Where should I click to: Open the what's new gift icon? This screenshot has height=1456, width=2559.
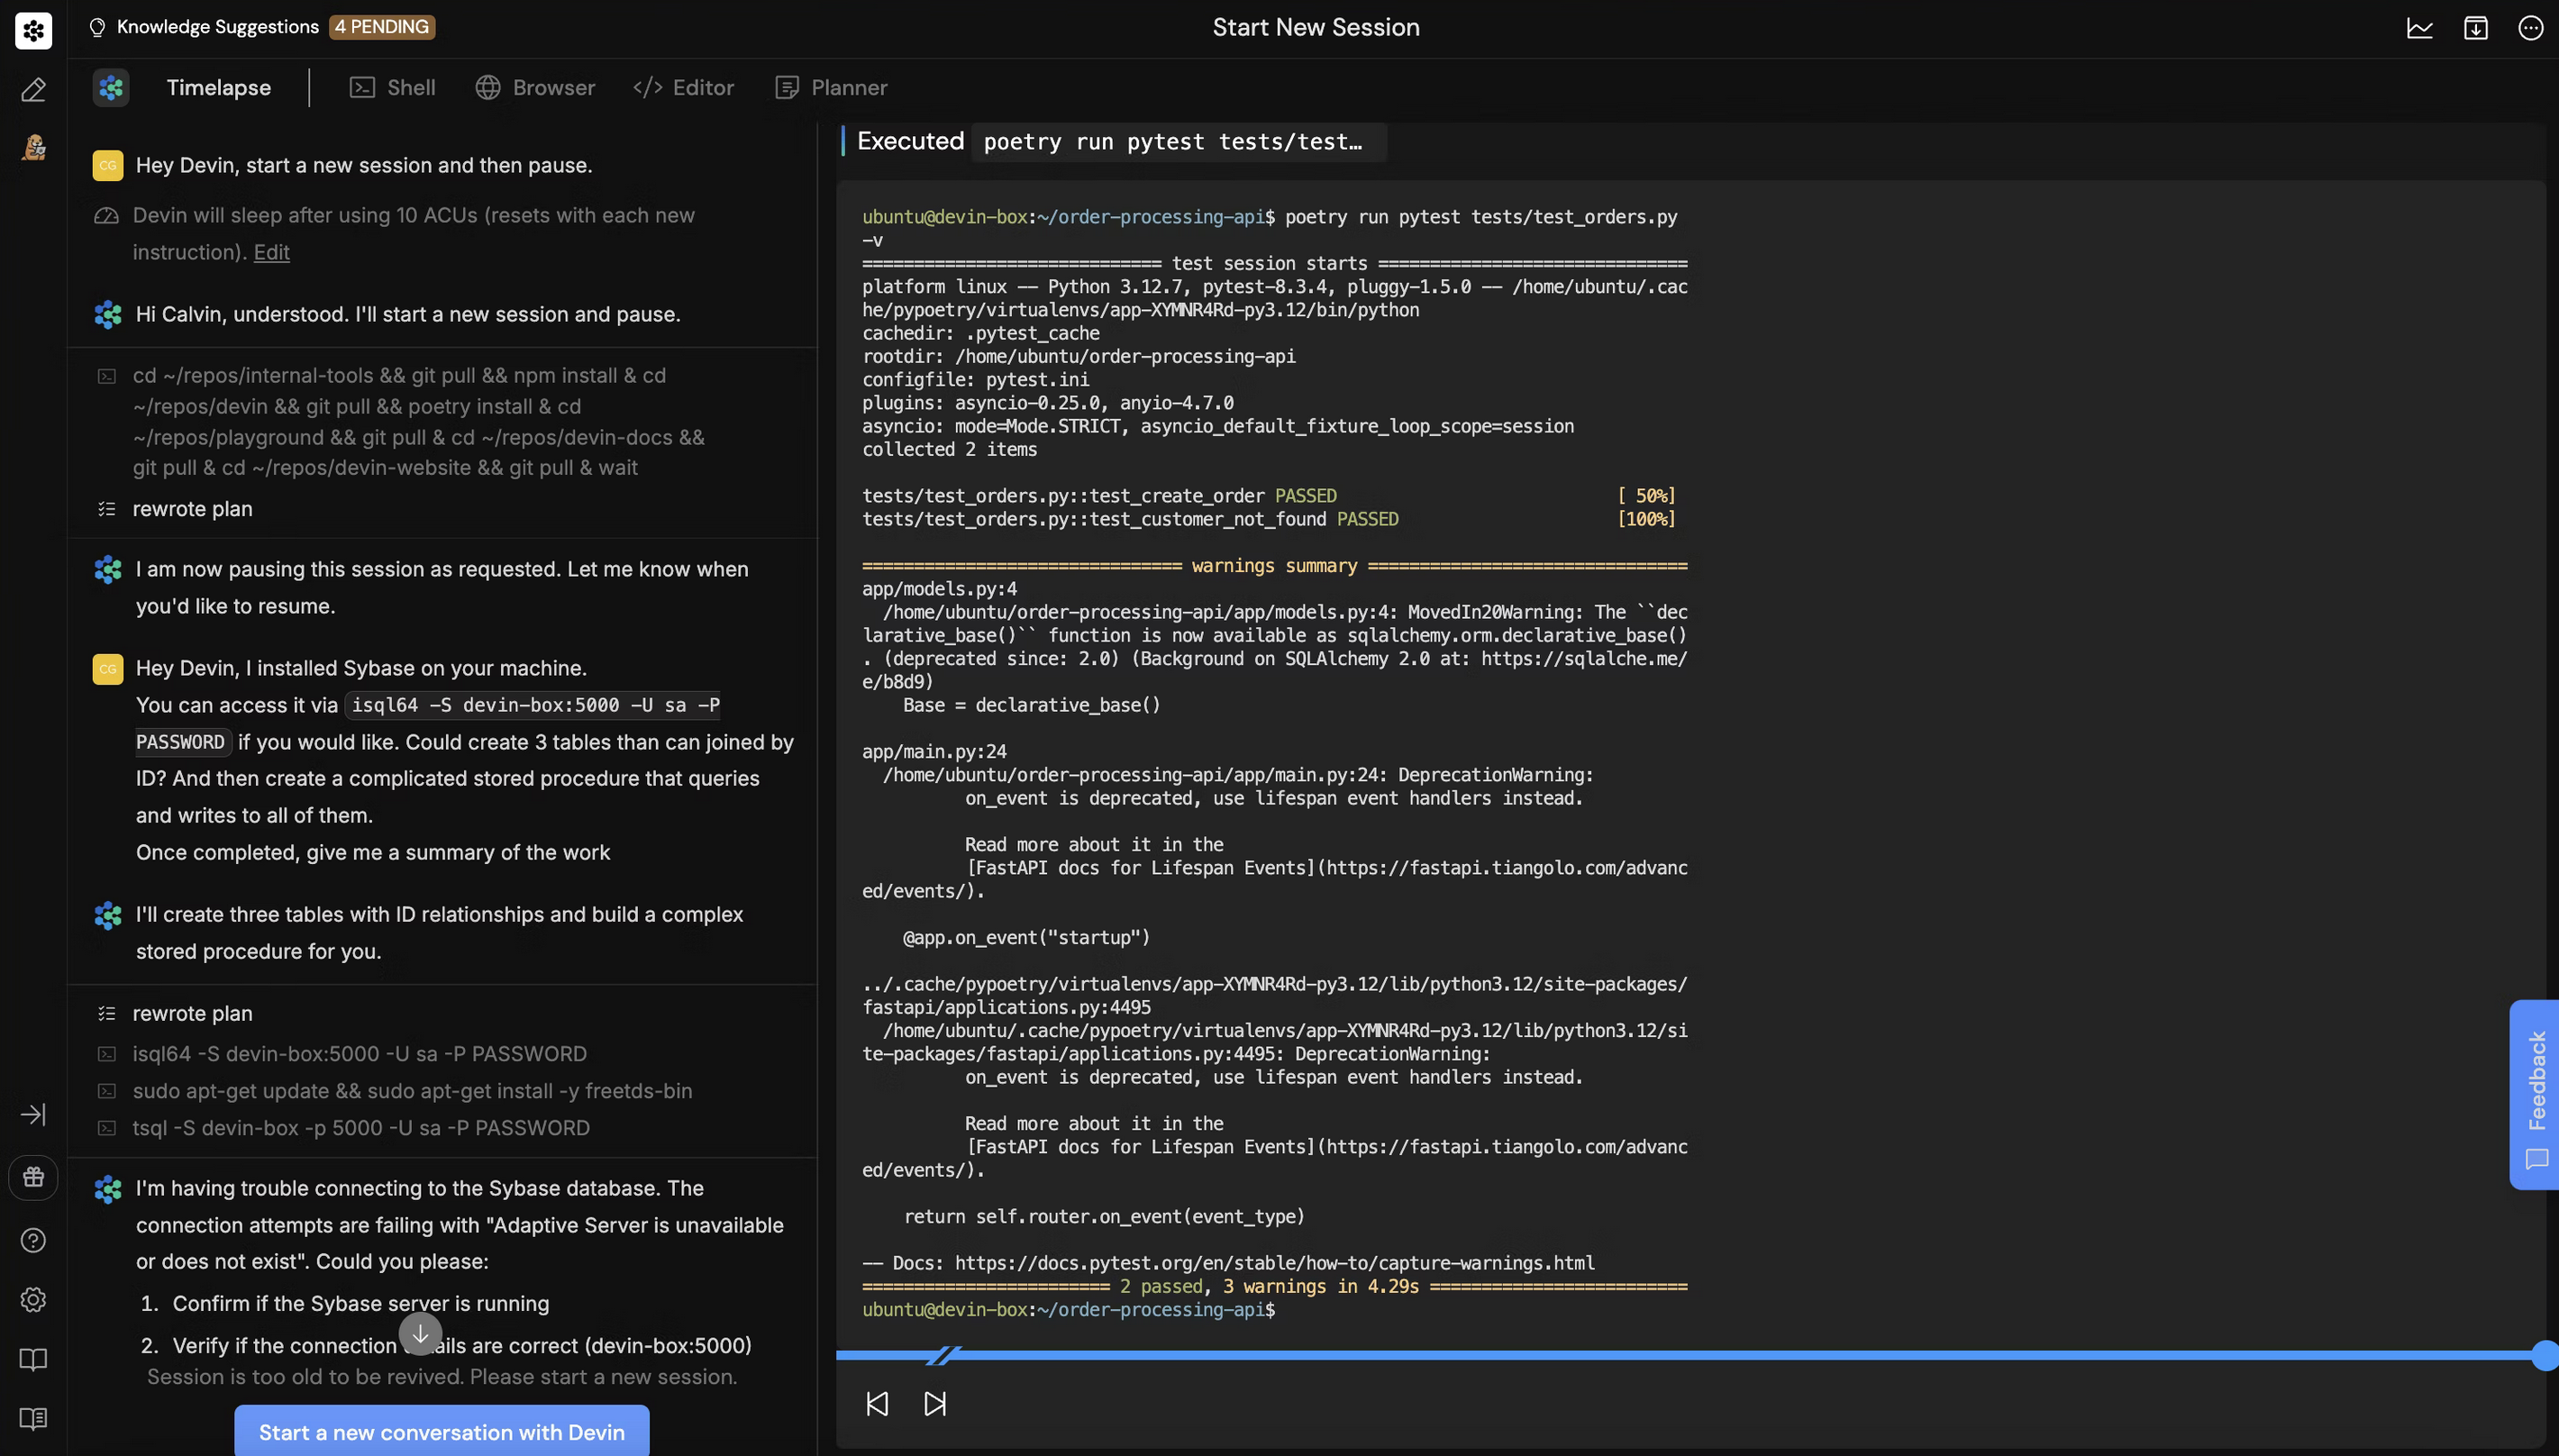click(x=33, y=1178)
